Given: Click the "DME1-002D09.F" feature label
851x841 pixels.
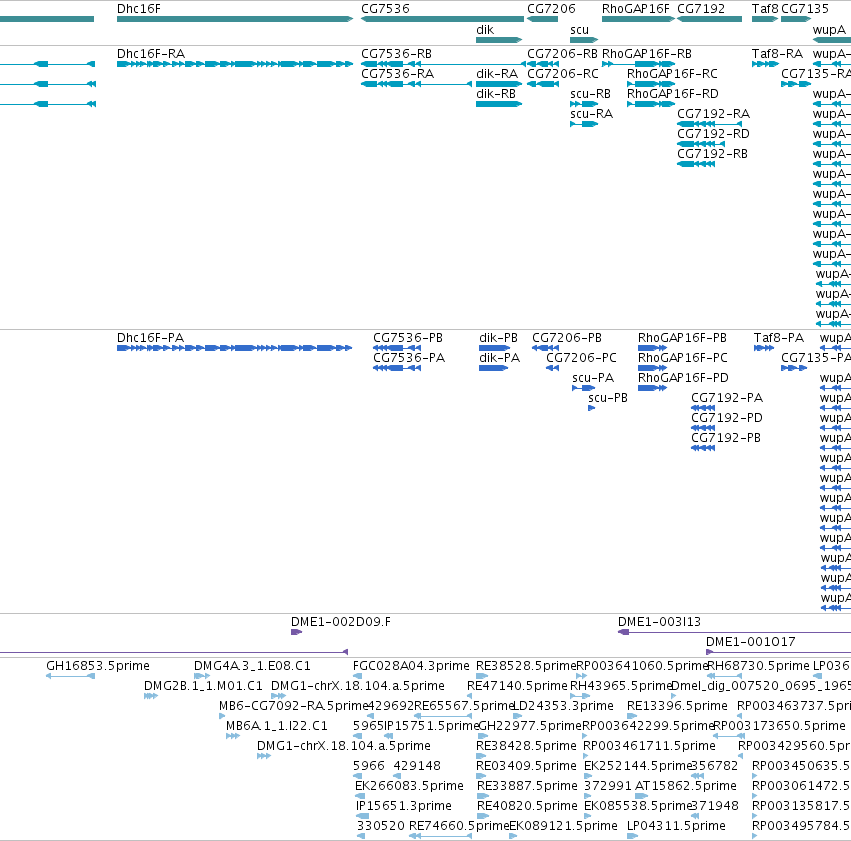Looking at the screenshot, I should click(341, 622).
